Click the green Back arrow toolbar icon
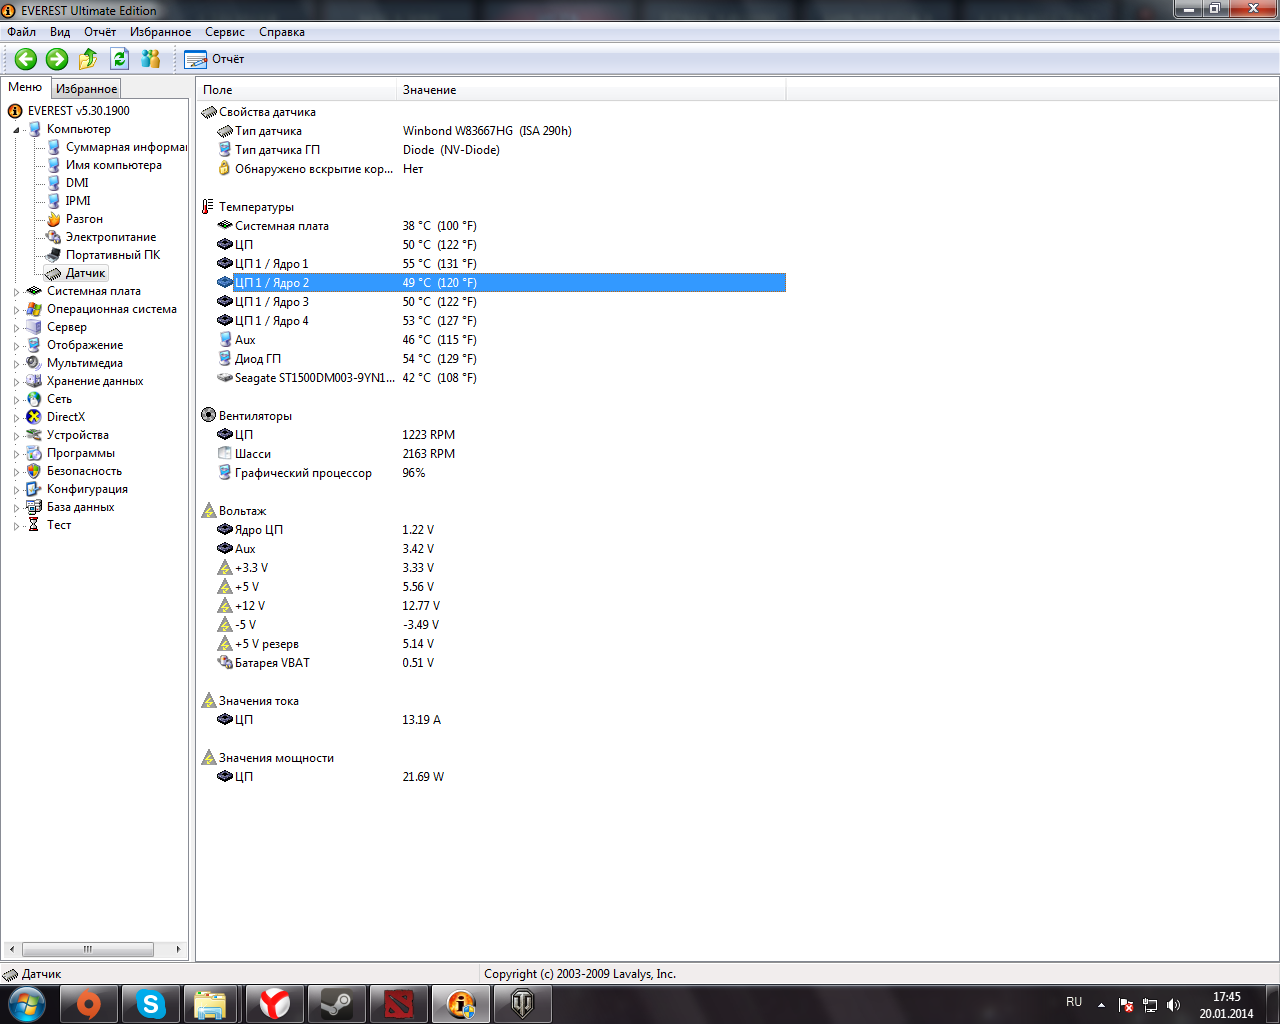This screenshot has width=1280, height=1024. tap(26, 59)
